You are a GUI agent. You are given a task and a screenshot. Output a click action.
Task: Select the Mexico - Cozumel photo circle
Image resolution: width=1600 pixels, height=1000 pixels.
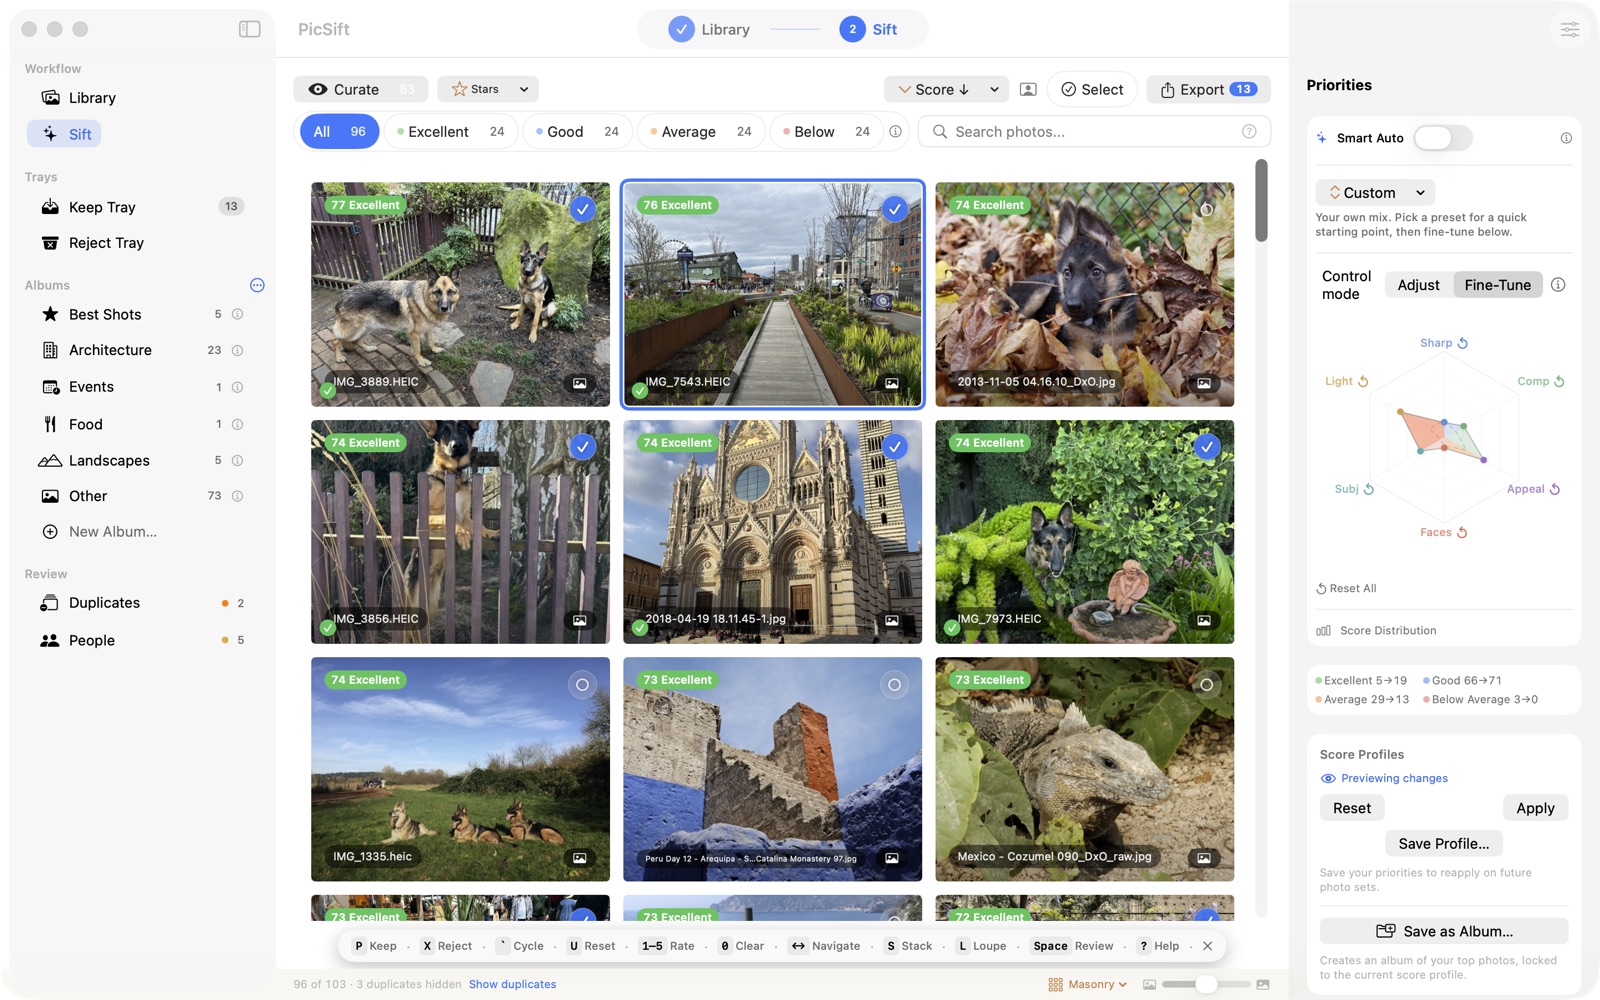[x=1206, y=684]
